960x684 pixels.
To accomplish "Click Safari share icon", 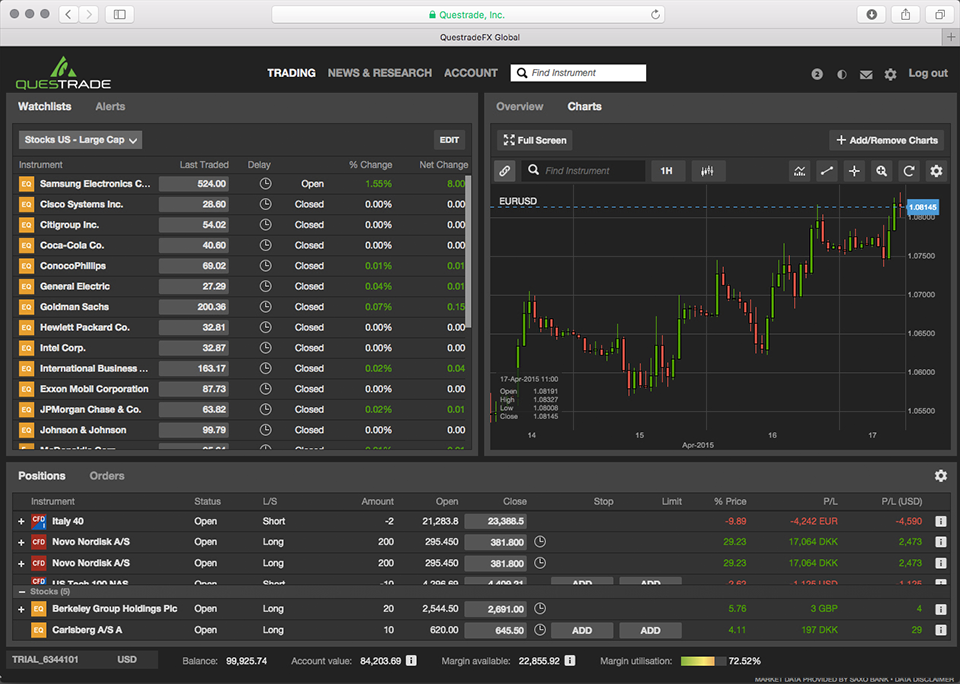I will click(906, 14).
